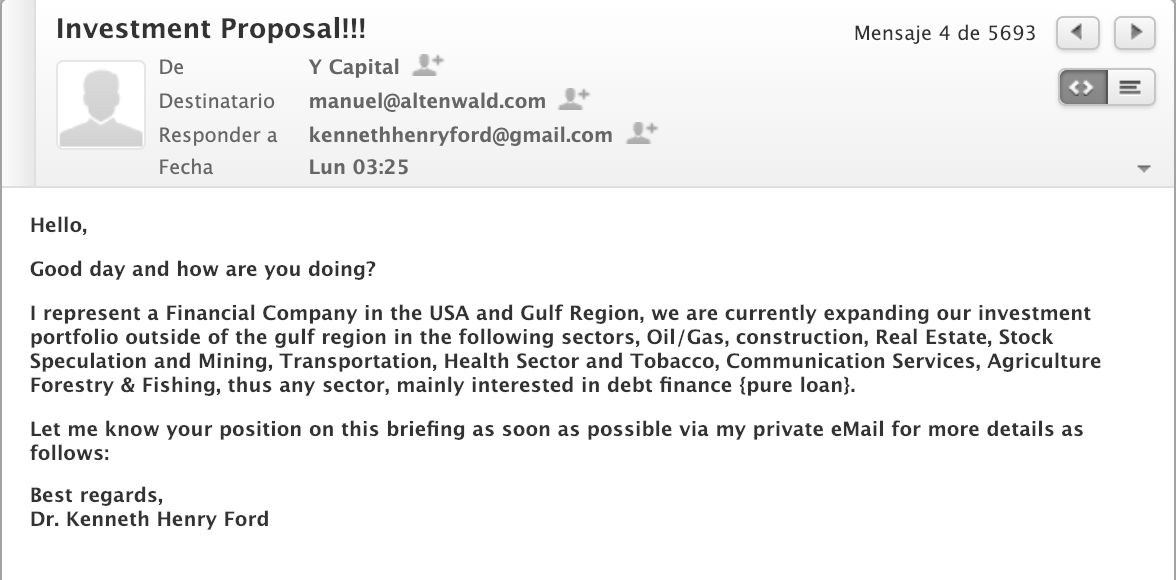
Task: Go to the next message
Action: 1135,32
